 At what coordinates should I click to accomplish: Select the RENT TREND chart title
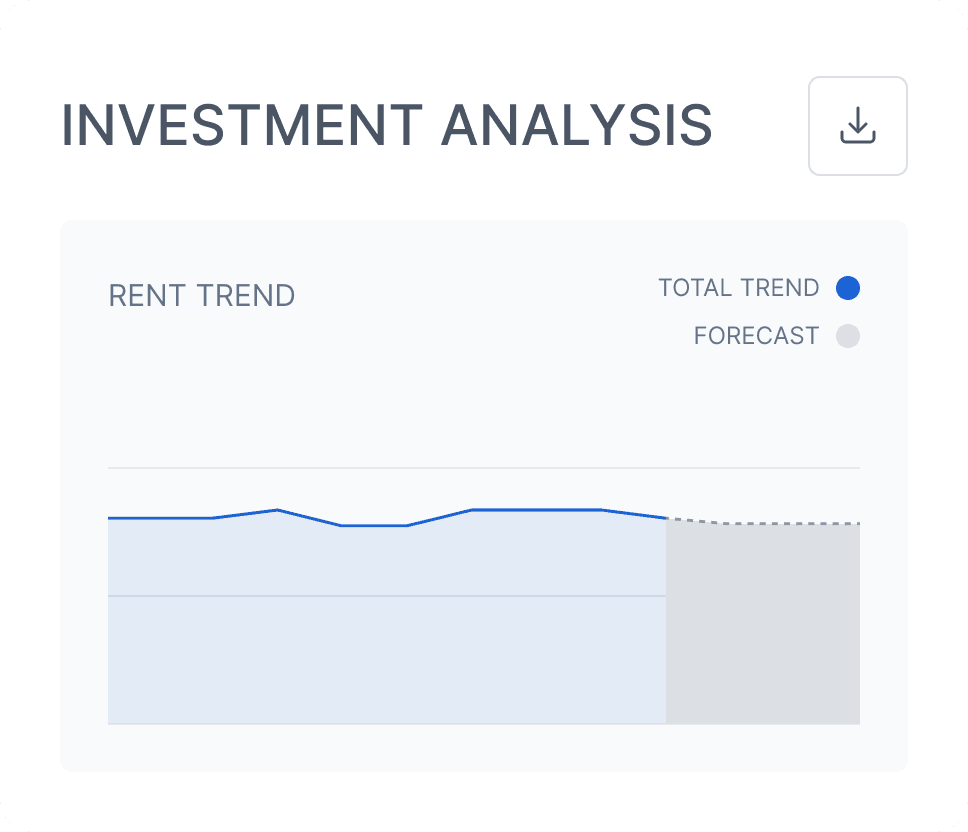point(201,296)
